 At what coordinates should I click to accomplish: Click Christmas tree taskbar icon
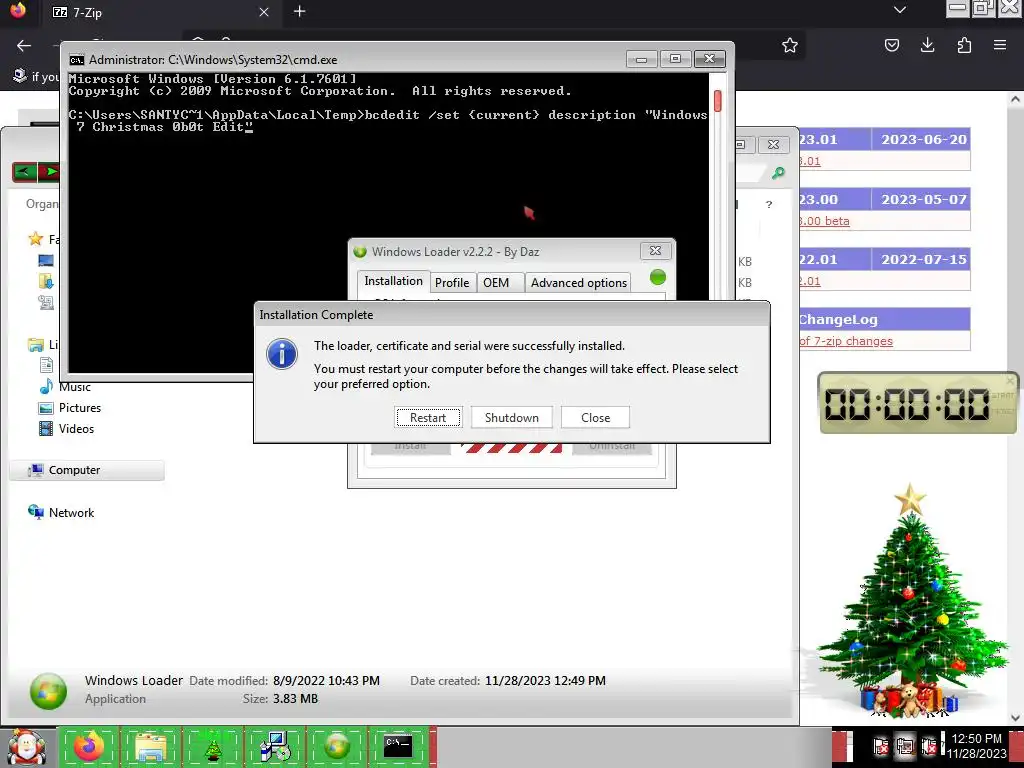tap(213, 746)
